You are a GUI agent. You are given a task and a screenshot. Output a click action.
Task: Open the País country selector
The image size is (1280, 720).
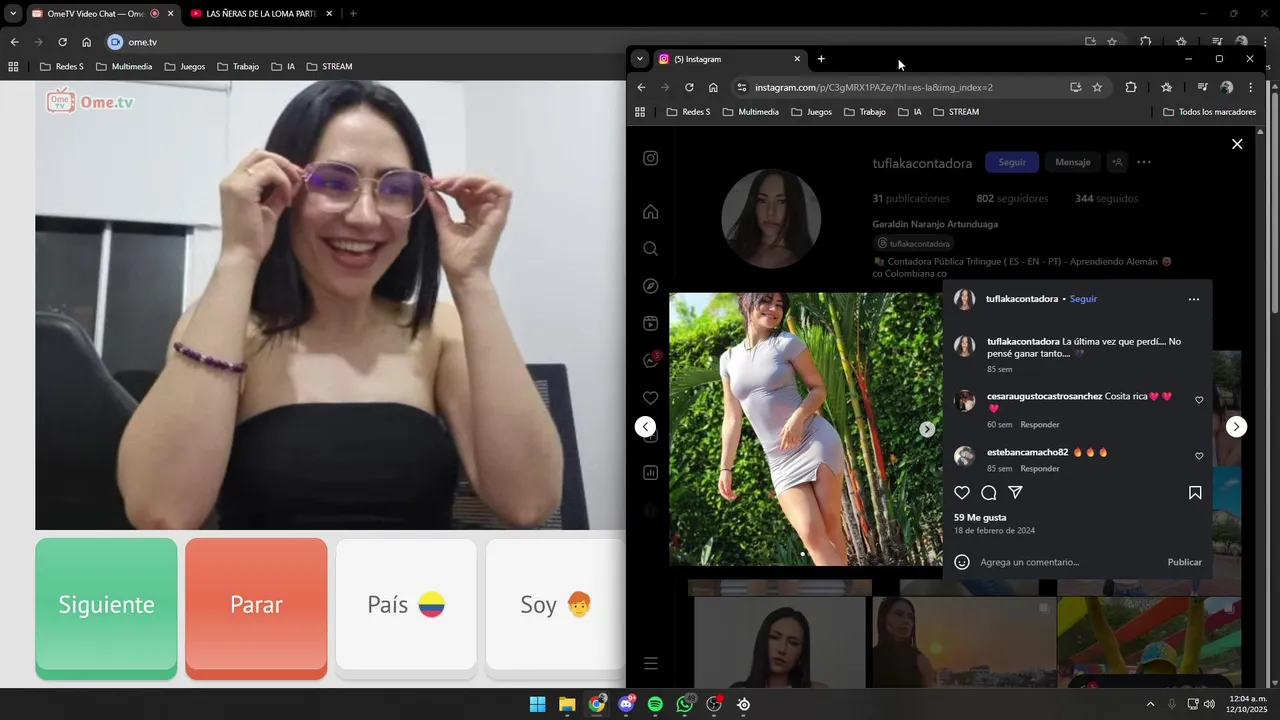click(406, 604)
